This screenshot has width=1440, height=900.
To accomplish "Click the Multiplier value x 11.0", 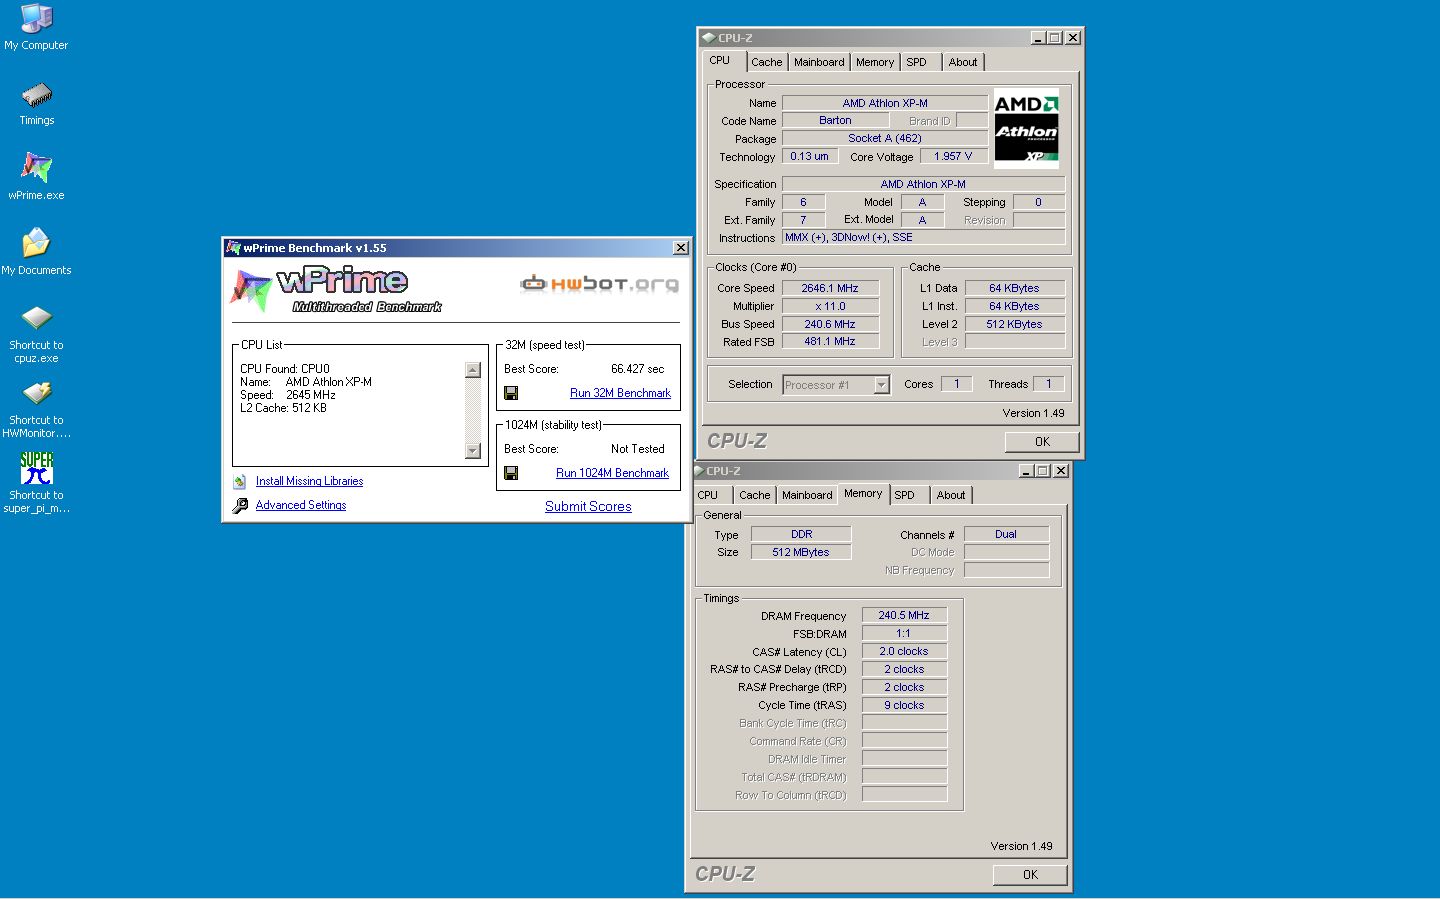I will (830, 306).
